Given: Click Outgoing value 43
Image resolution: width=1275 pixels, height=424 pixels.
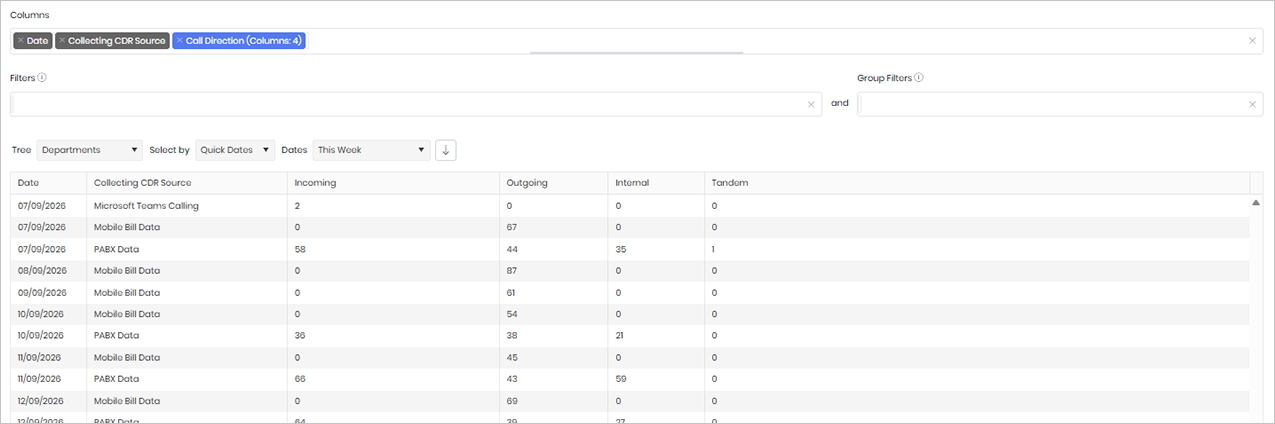Looking at the screenshot, I should (512, 379).
